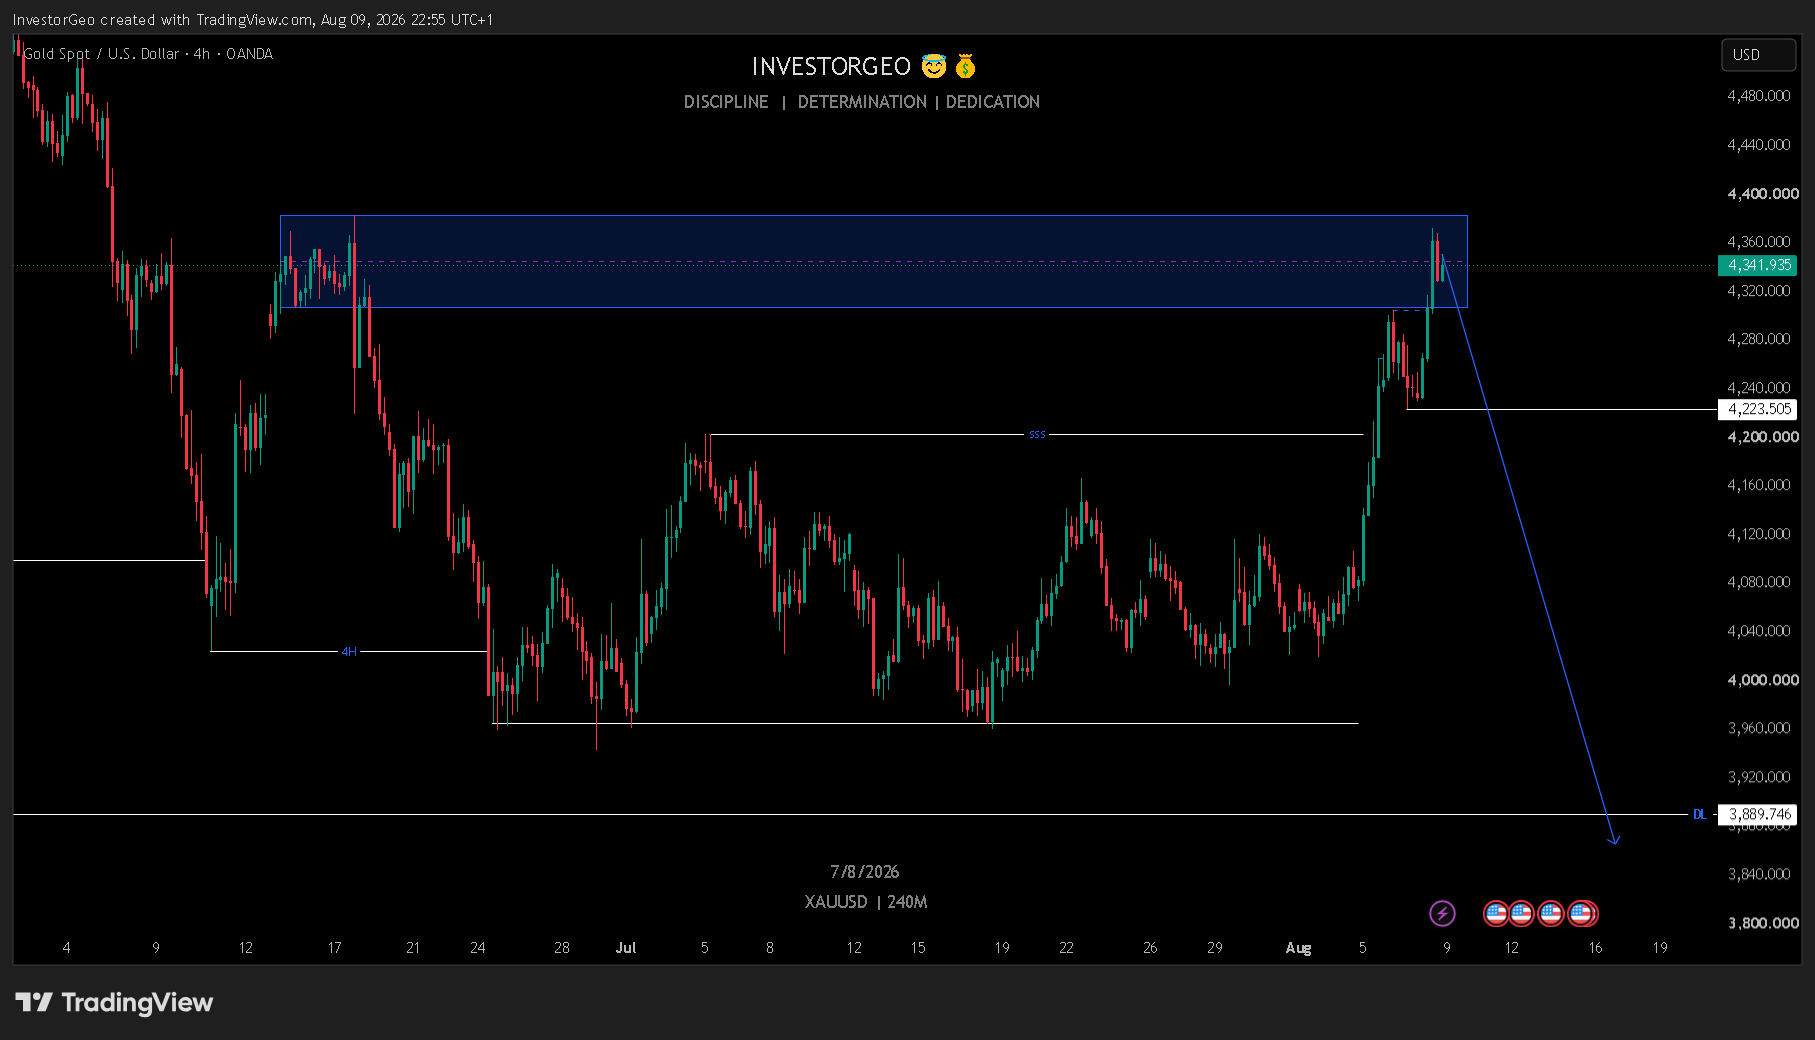
Task: Click the 3,920.000 price axis label
Action: point(1759,777)
